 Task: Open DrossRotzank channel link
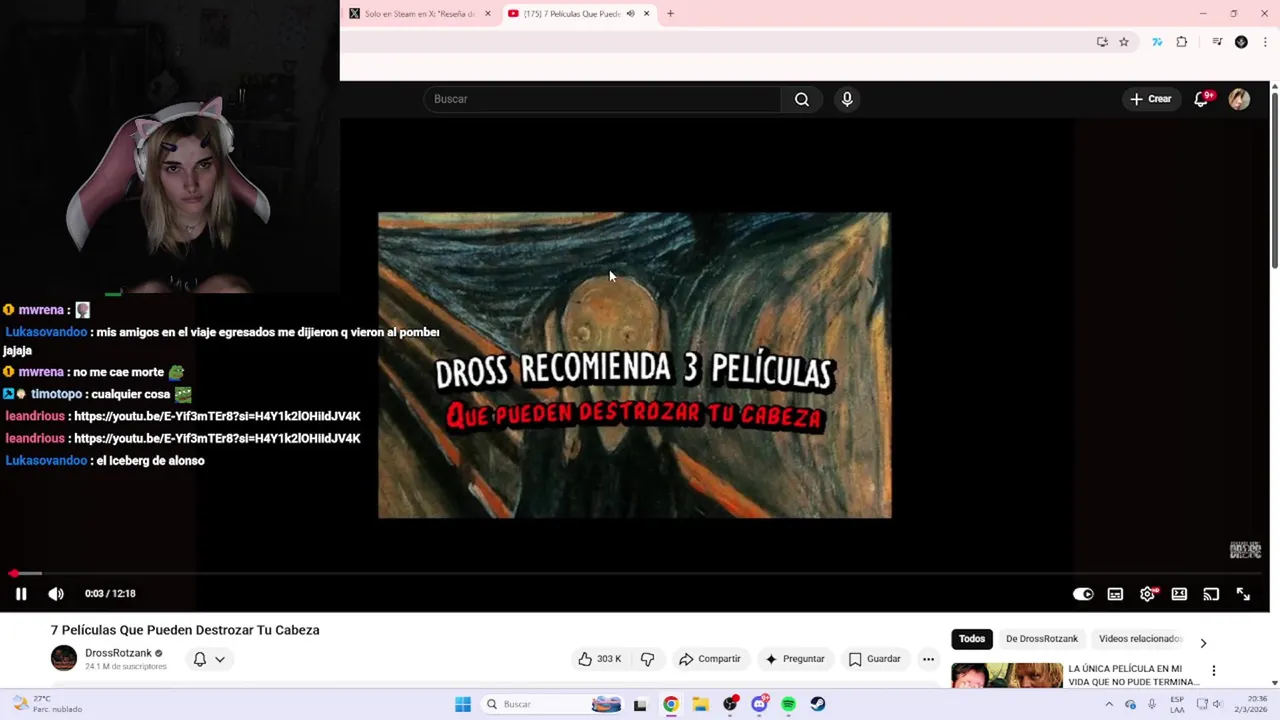point(118,653)
